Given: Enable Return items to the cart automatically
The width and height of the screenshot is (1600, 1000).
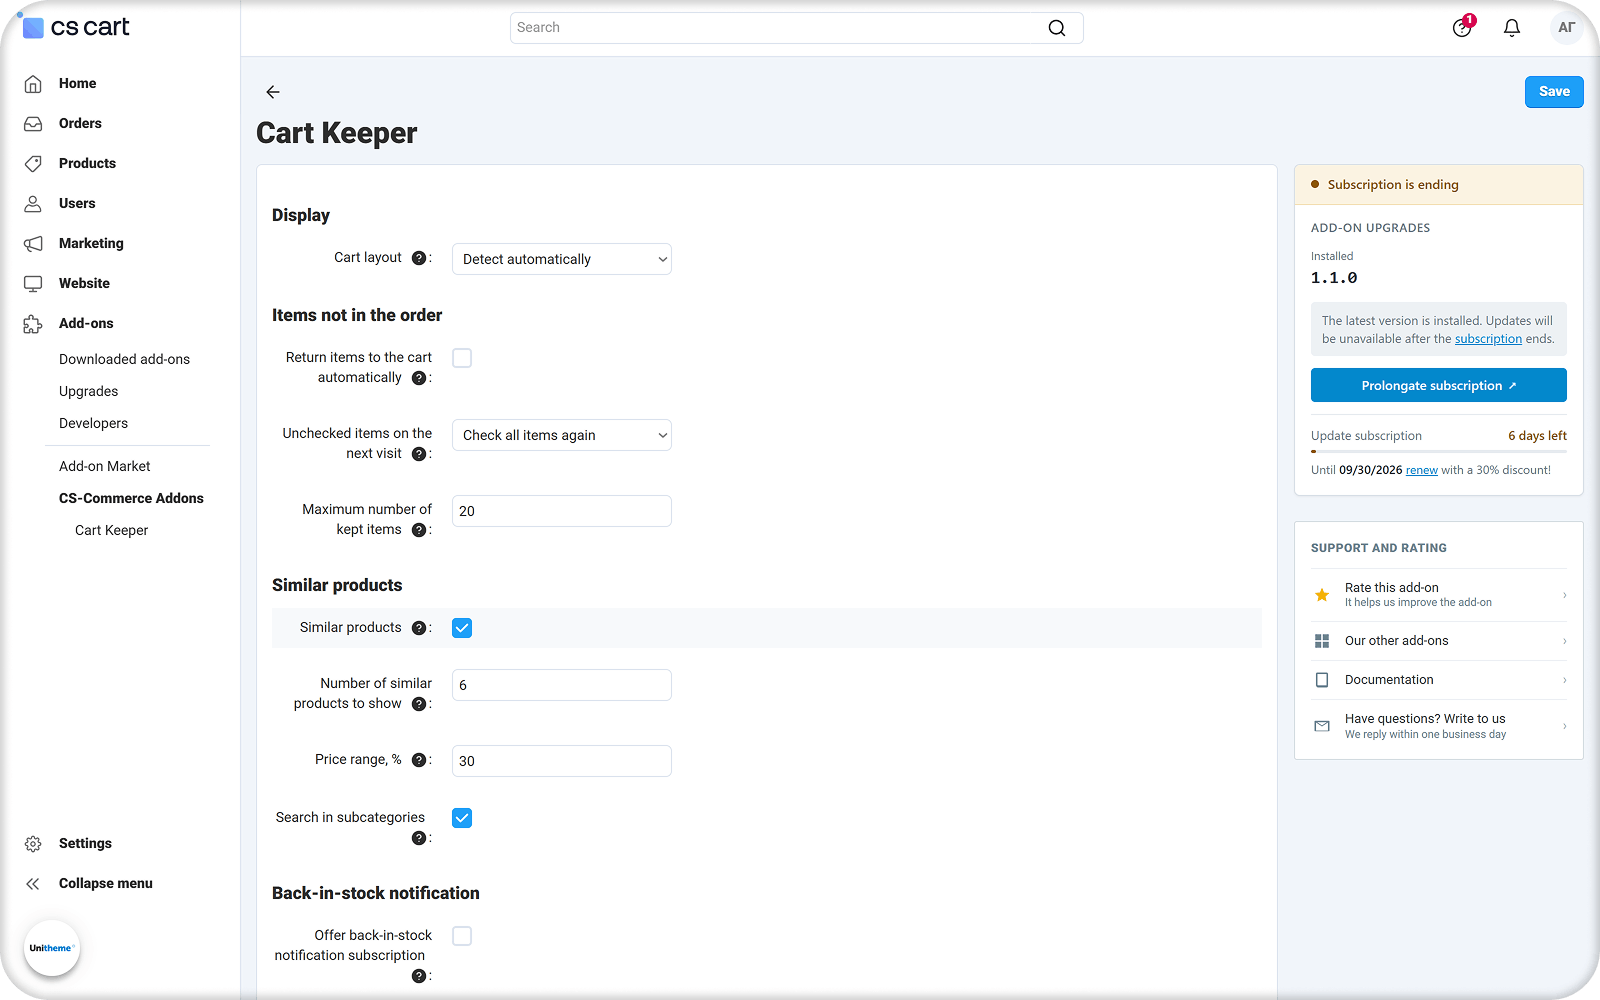Looking at the screenshot, I should (x=462, y=358).
